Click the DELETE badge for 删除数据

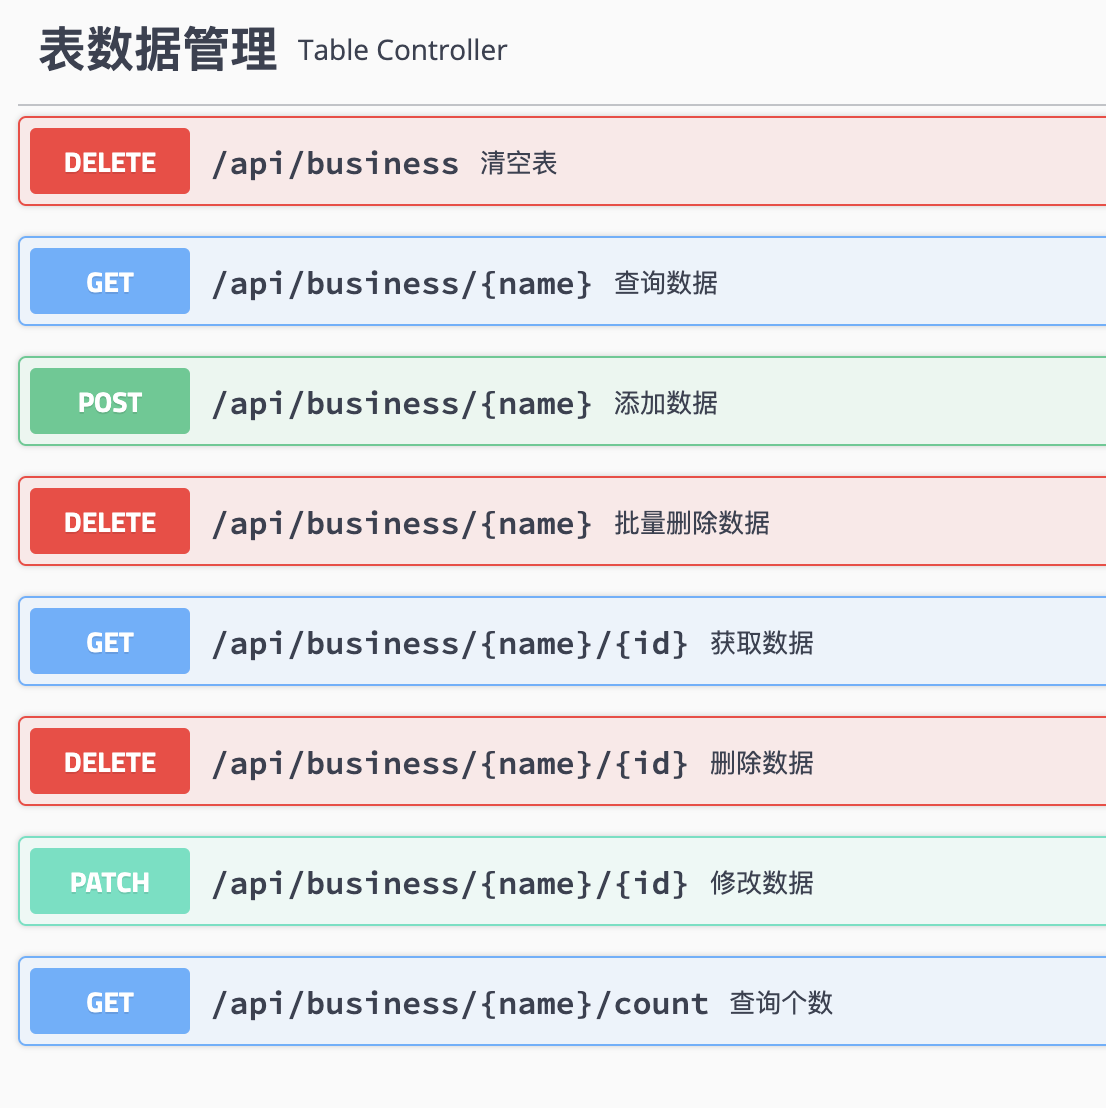point(110,762)
